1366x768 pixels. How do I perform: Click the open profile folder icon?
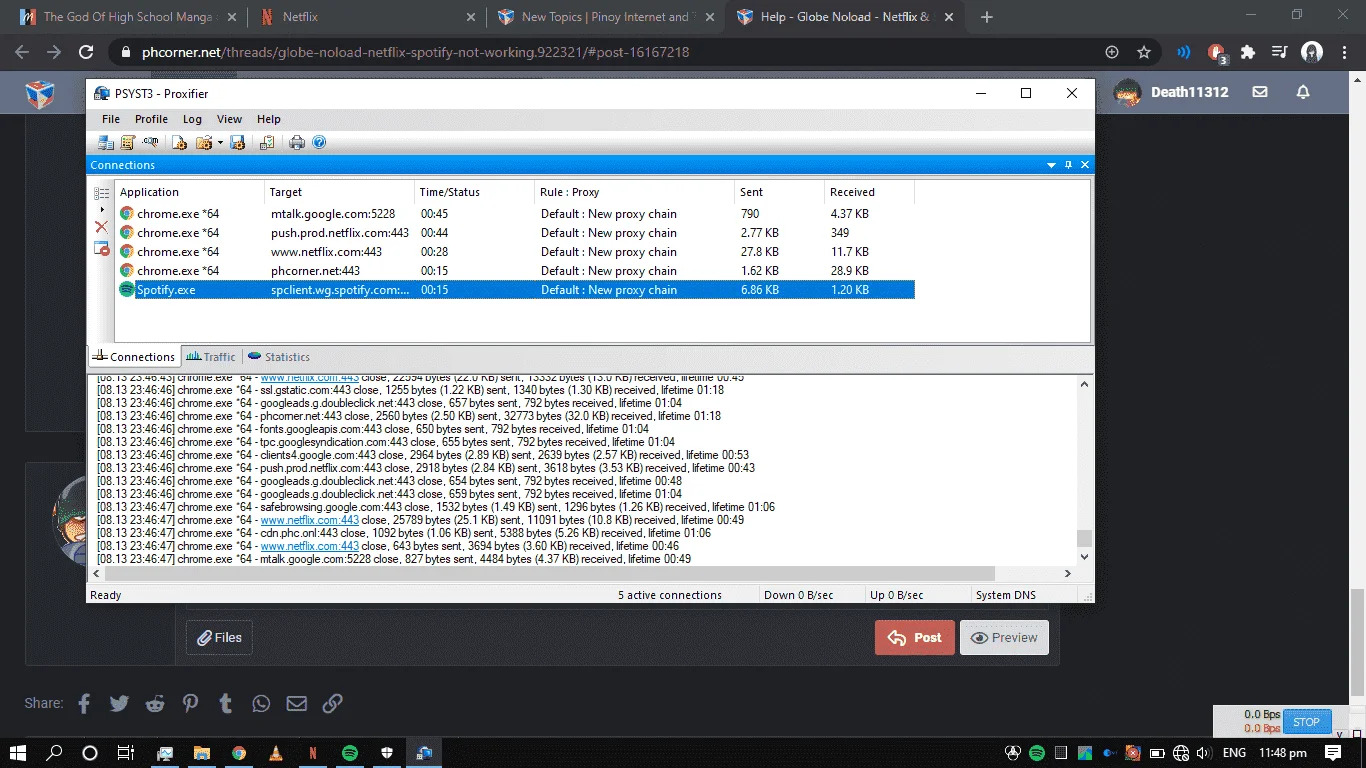[x=203, y=143]
